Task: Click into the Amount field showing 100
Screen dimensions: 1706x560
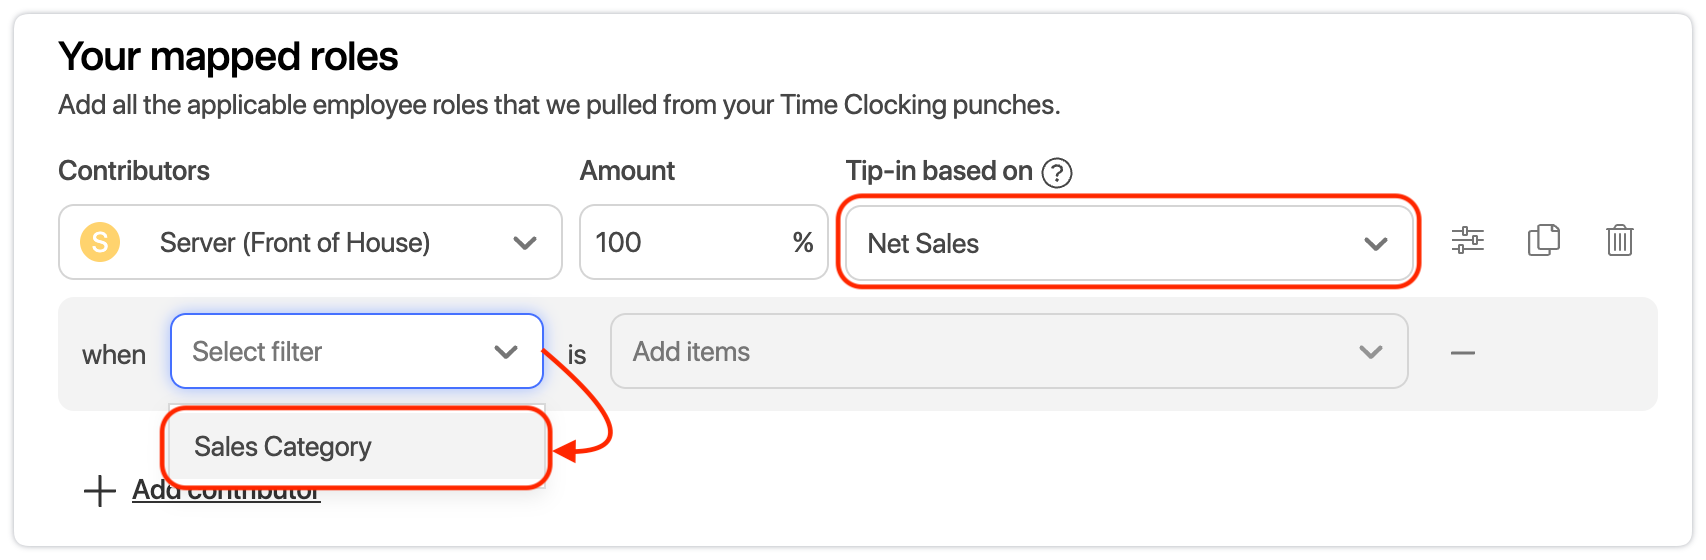Action: click(x=680, y=242)
